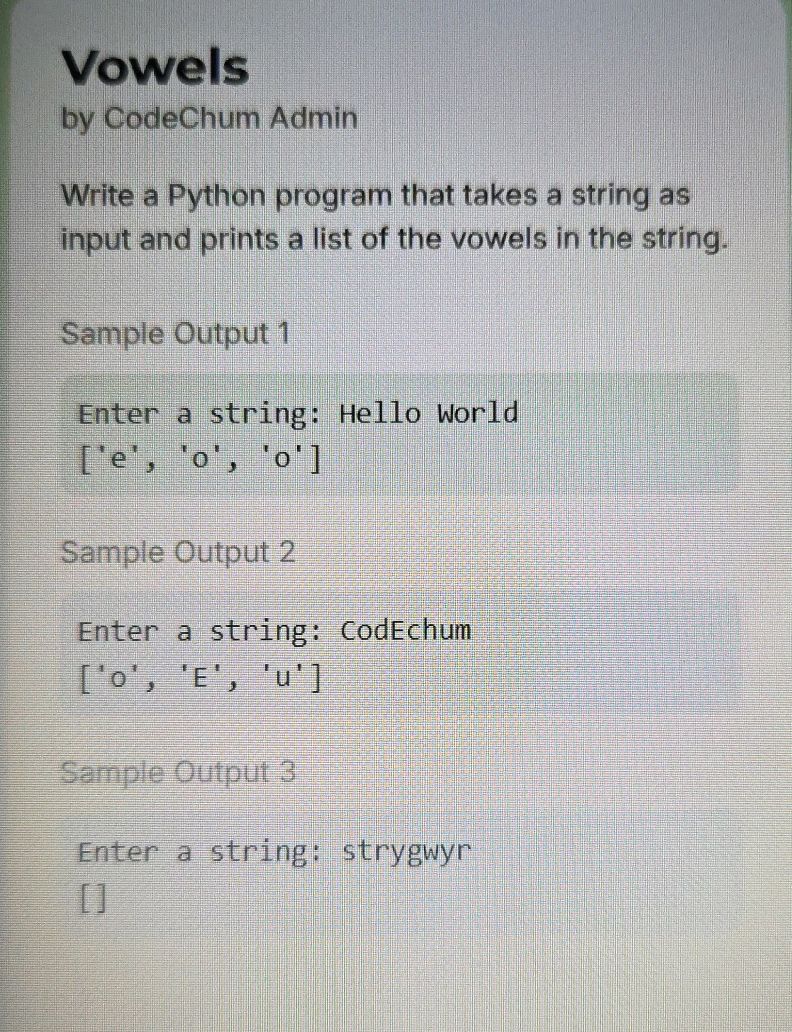Click the first sample output code box
Viewport: 792px width, 1032px height.
coord(400,433)
